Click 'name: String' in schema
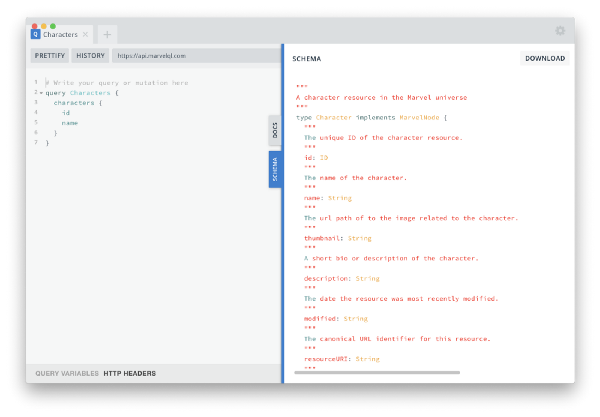600x417 pixels. pyautogui.click(x=328, y=198)
